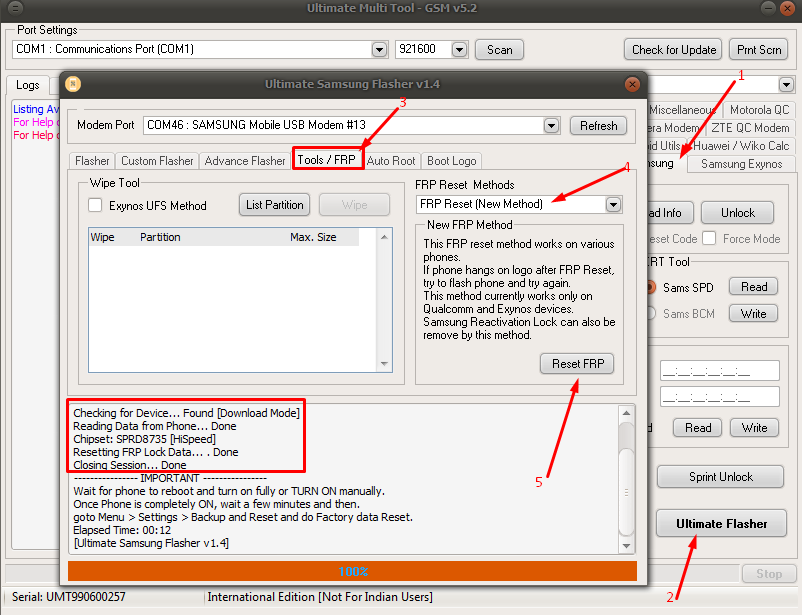Viewport: 802px width, 615px height.
Task: Click the Stop button
Action: click(x=769, y=574)
